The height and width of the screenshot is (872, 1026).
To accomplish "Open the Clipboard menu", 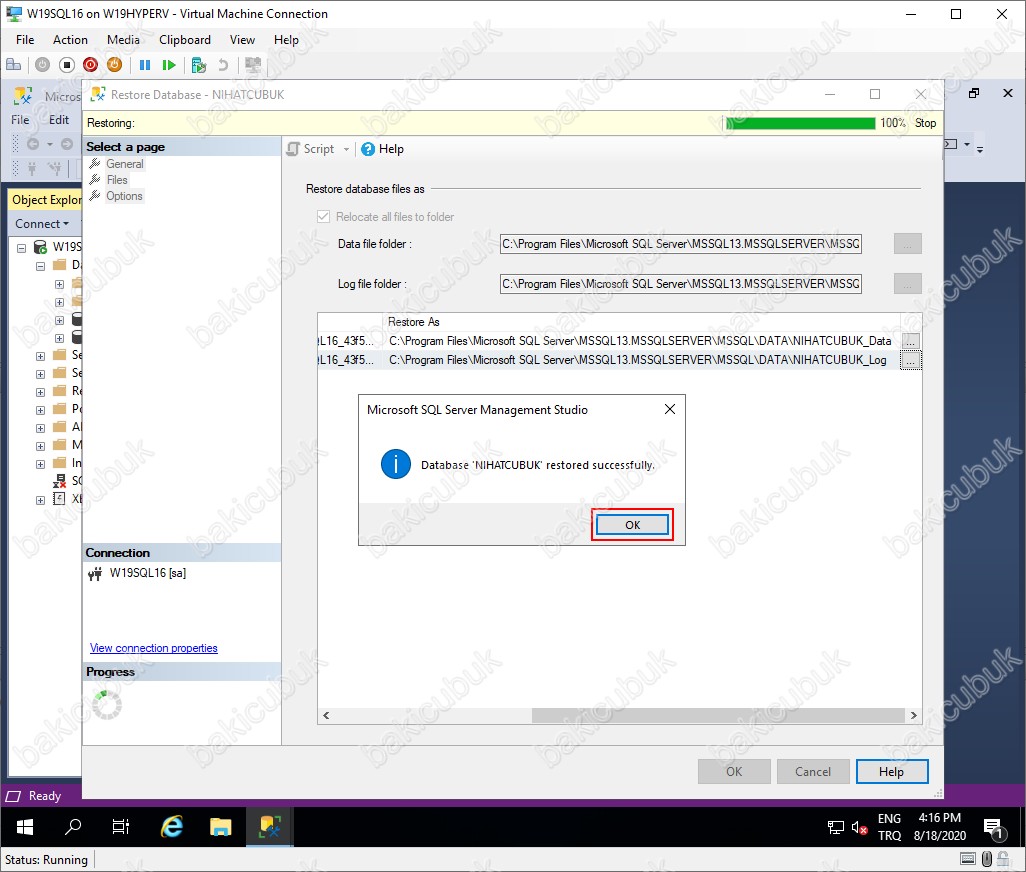I will point(185,40).
